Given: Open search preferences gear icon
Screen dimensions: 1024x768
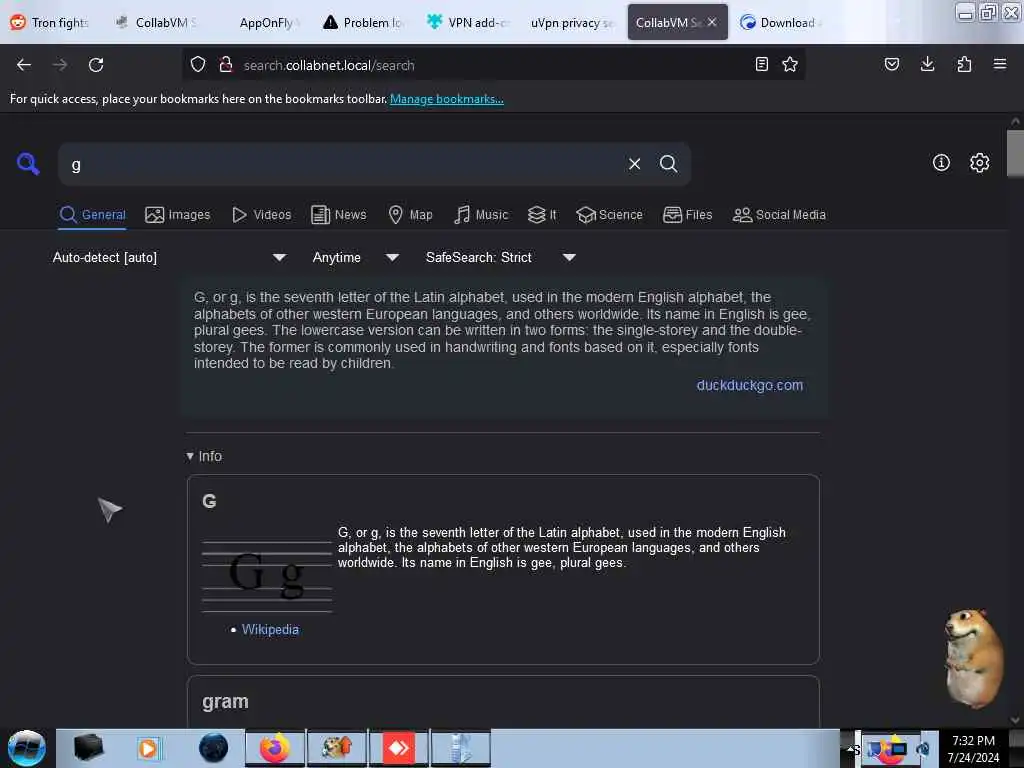Looking at the screenshot, I should pos(980,163).
